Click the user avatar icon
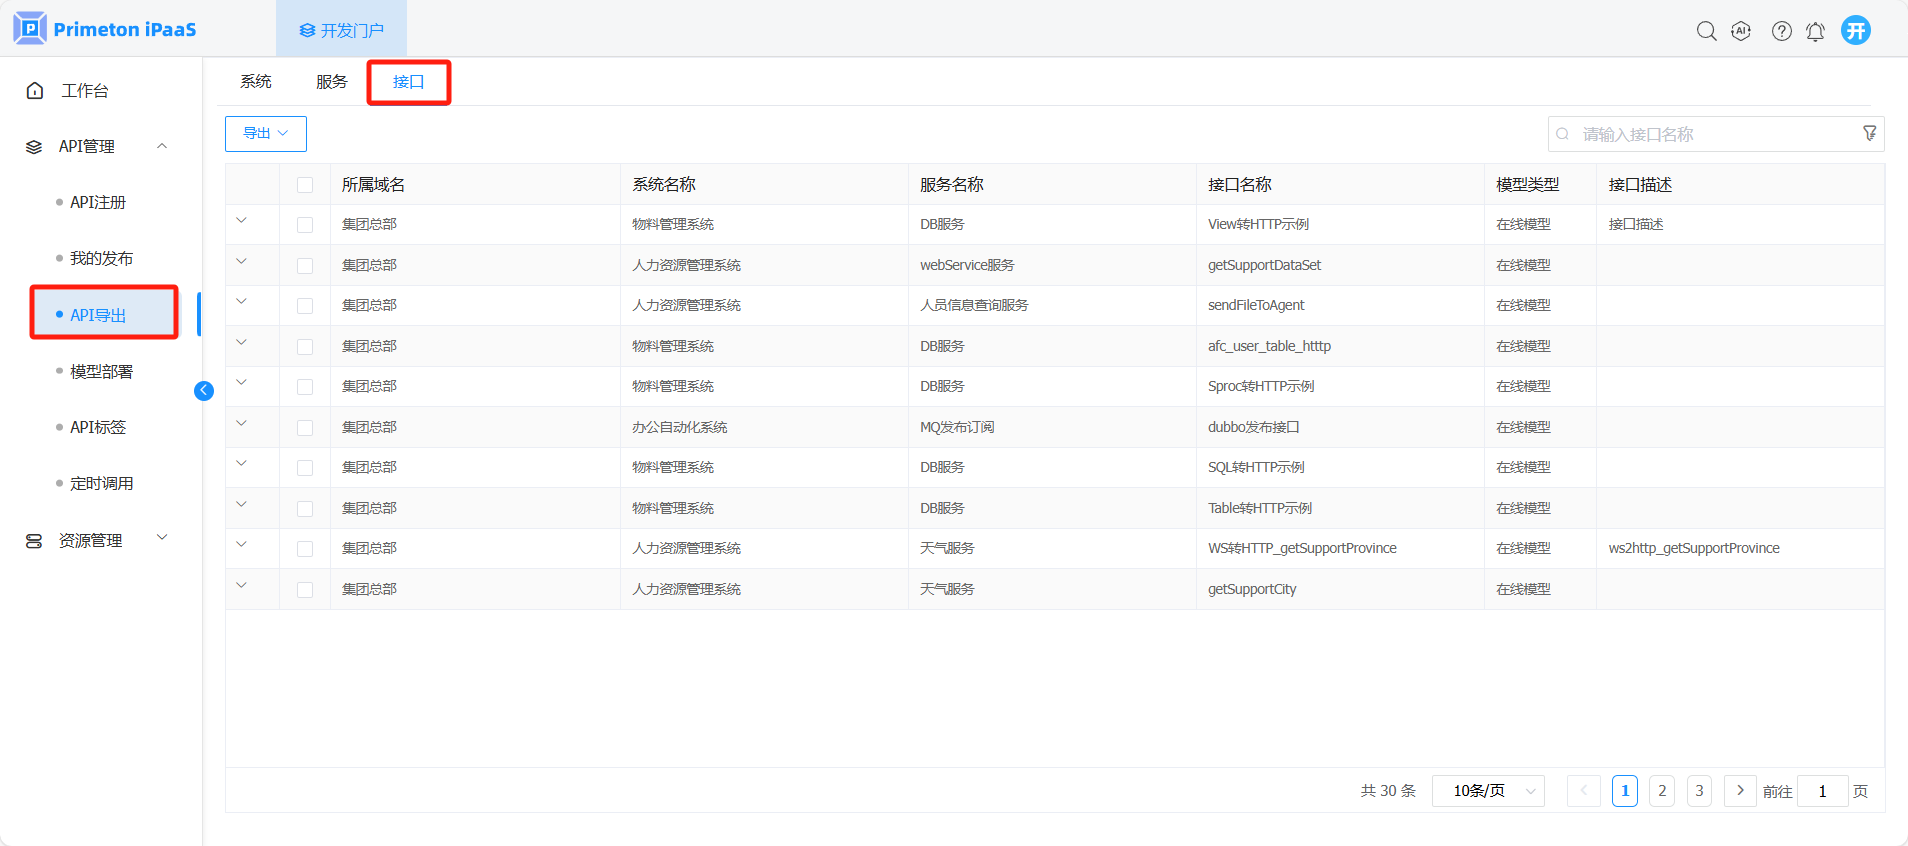The width and height of the screenshot is (1908, 846). pyautogui.click(x=1856, y=30)
